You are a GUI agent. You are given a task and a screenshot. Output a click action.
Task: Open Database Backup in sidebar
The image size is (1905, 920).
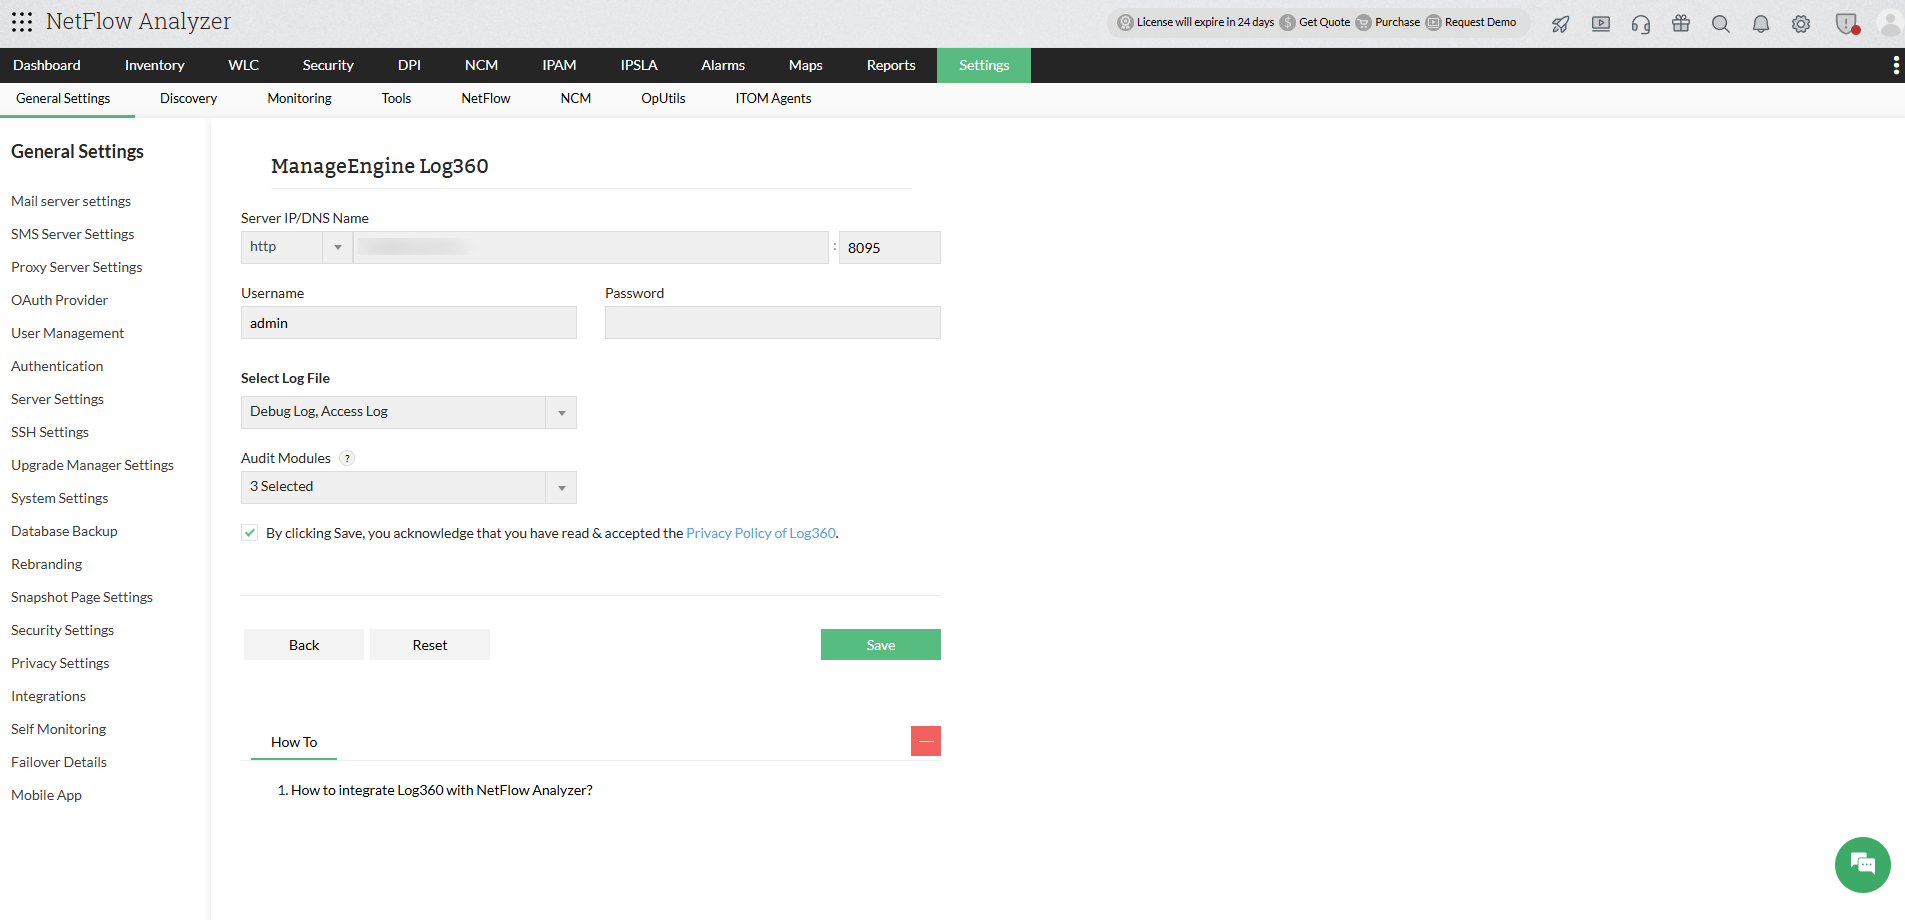[x=64, y=531]
